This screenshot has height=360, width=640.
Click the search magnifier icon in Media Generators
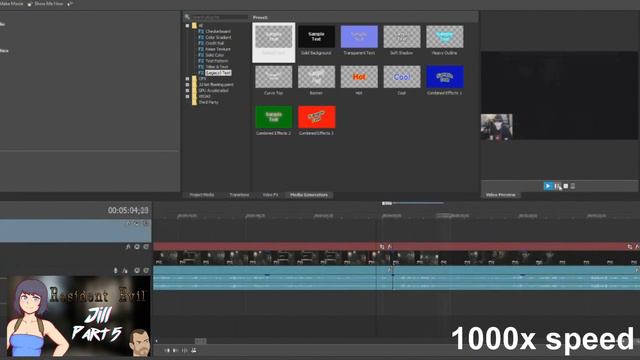click(187, 17)
